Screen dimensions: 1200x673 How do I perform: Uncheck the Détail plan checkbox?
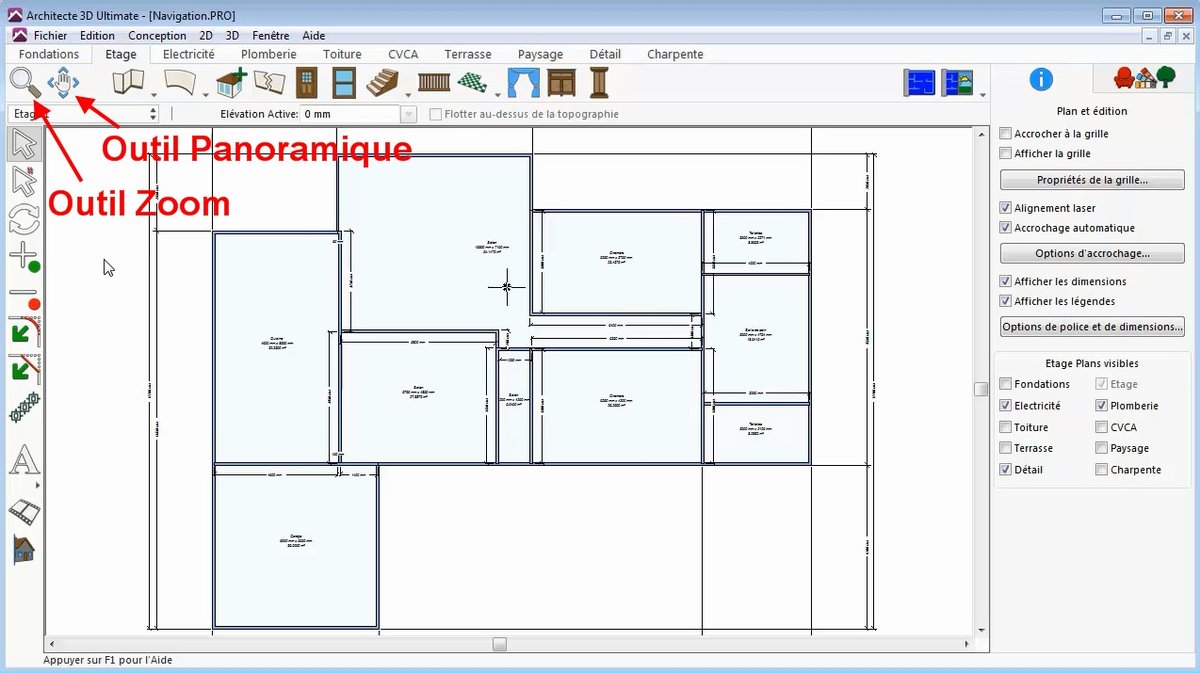tap(1006, 469)
